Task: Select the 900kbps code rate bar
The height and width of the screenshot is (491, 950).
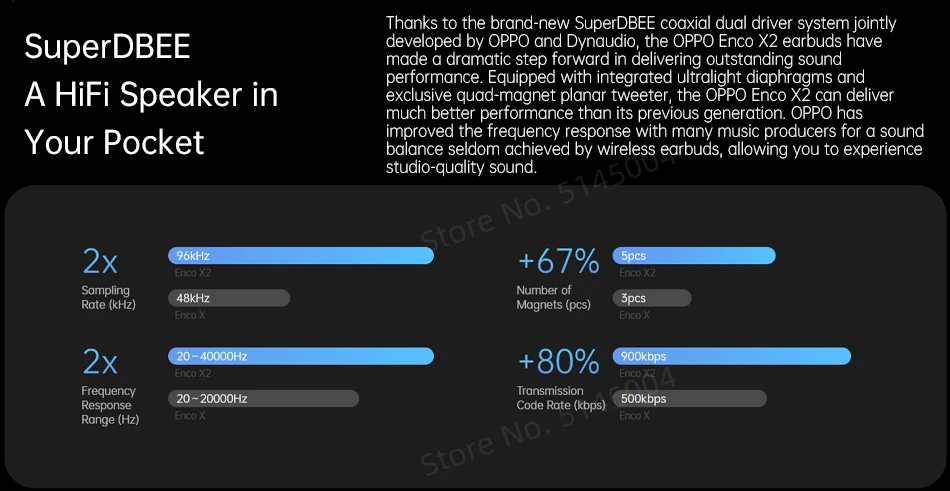Action: pyautogui.click(x=732, y=356)
